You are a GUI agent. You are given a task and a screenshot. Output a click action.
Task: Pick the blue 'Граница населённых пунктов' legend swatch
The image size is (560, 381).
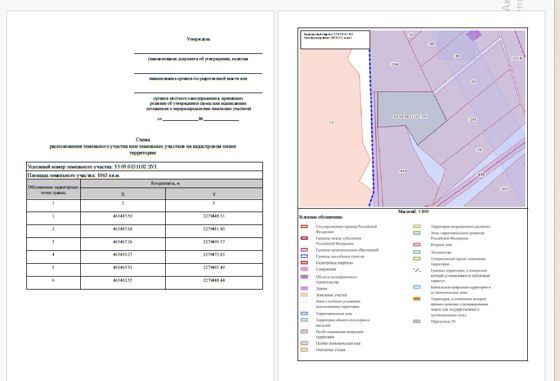(x=304, y=256)
